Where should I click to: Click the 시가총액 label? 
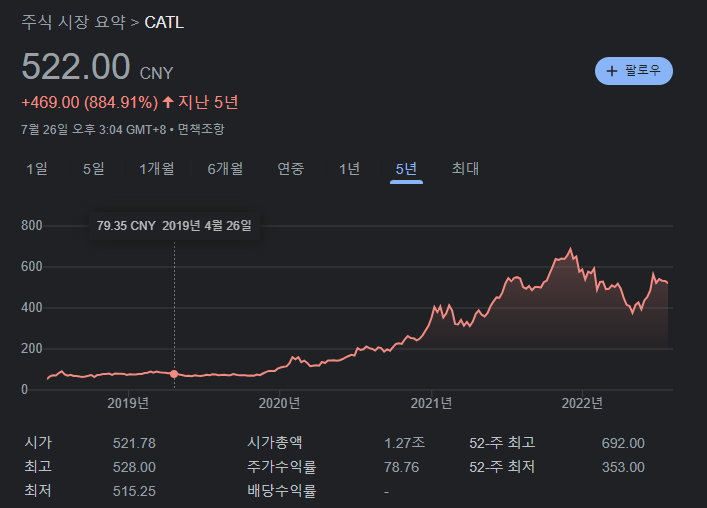point(275,442)
